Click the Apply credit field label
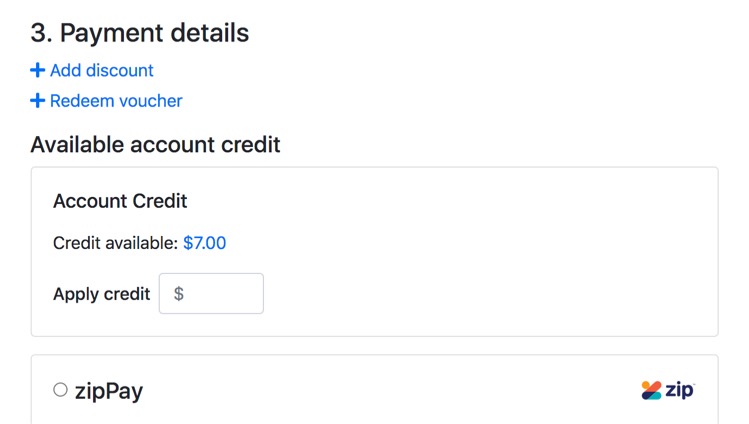This screenshot has width=749, height=424. point(101,294)
